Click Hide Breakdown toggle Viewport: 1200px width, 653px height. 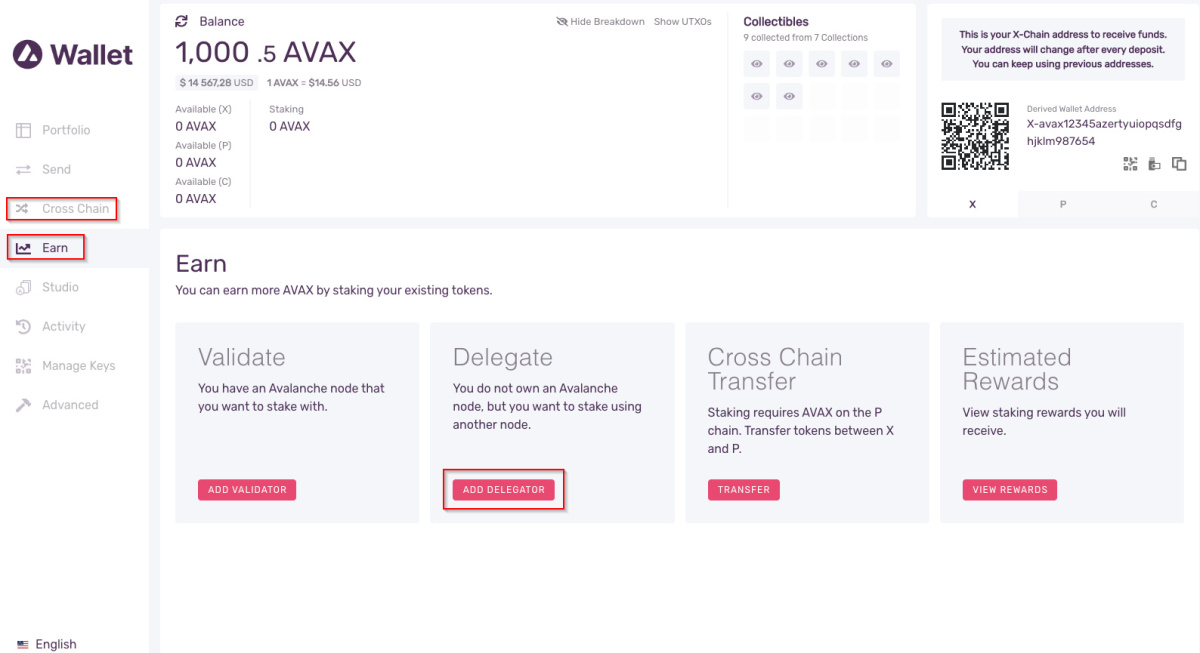pos(600,21)
